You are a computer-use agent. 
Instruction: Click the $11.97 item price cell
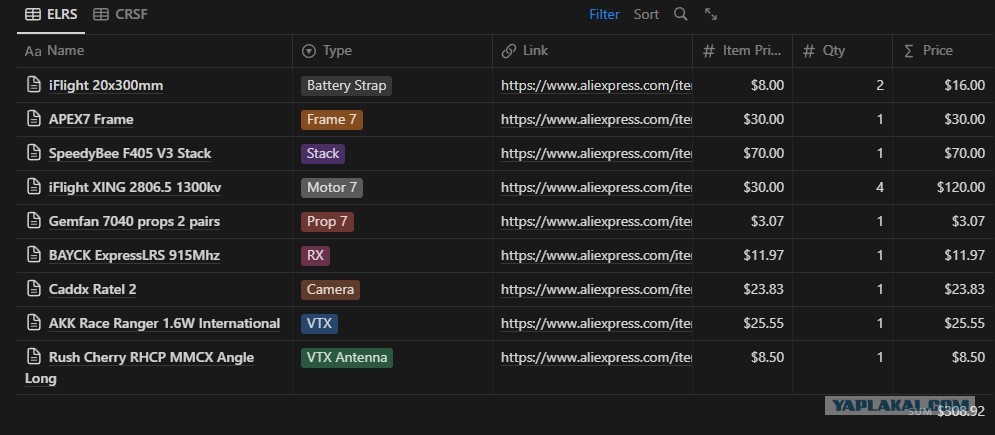(x=742, y=256)
